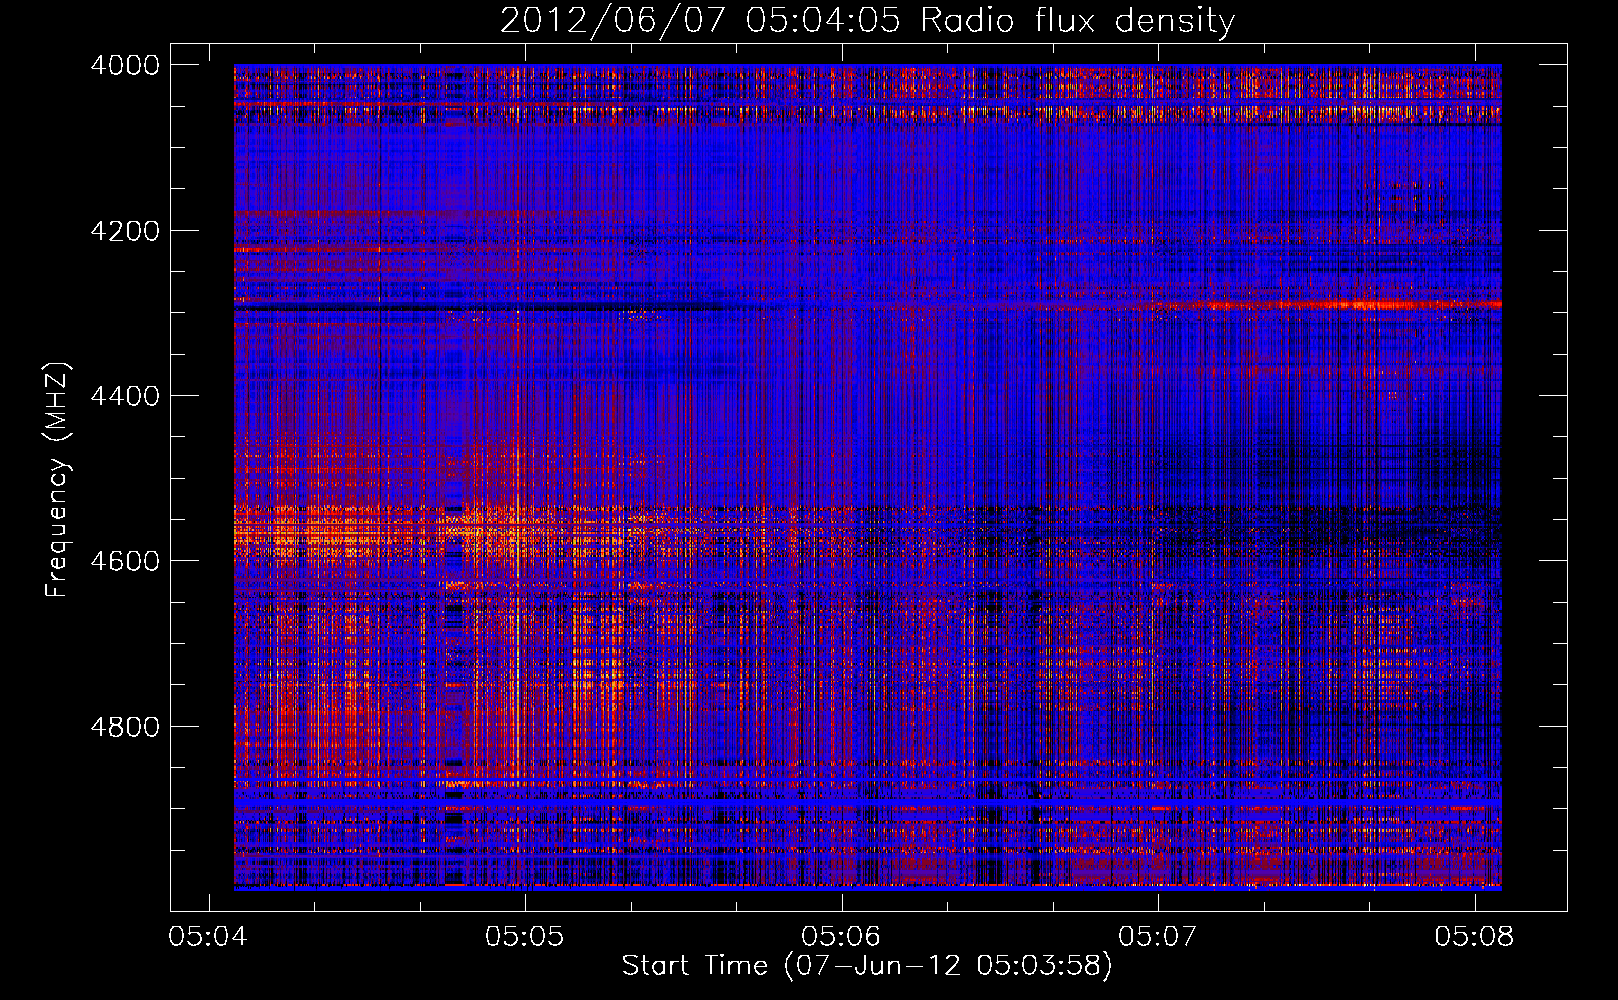1618x1000 pixels.
Task: Click the '4400' frequency axis label
Action: click(x=125, y=396)
